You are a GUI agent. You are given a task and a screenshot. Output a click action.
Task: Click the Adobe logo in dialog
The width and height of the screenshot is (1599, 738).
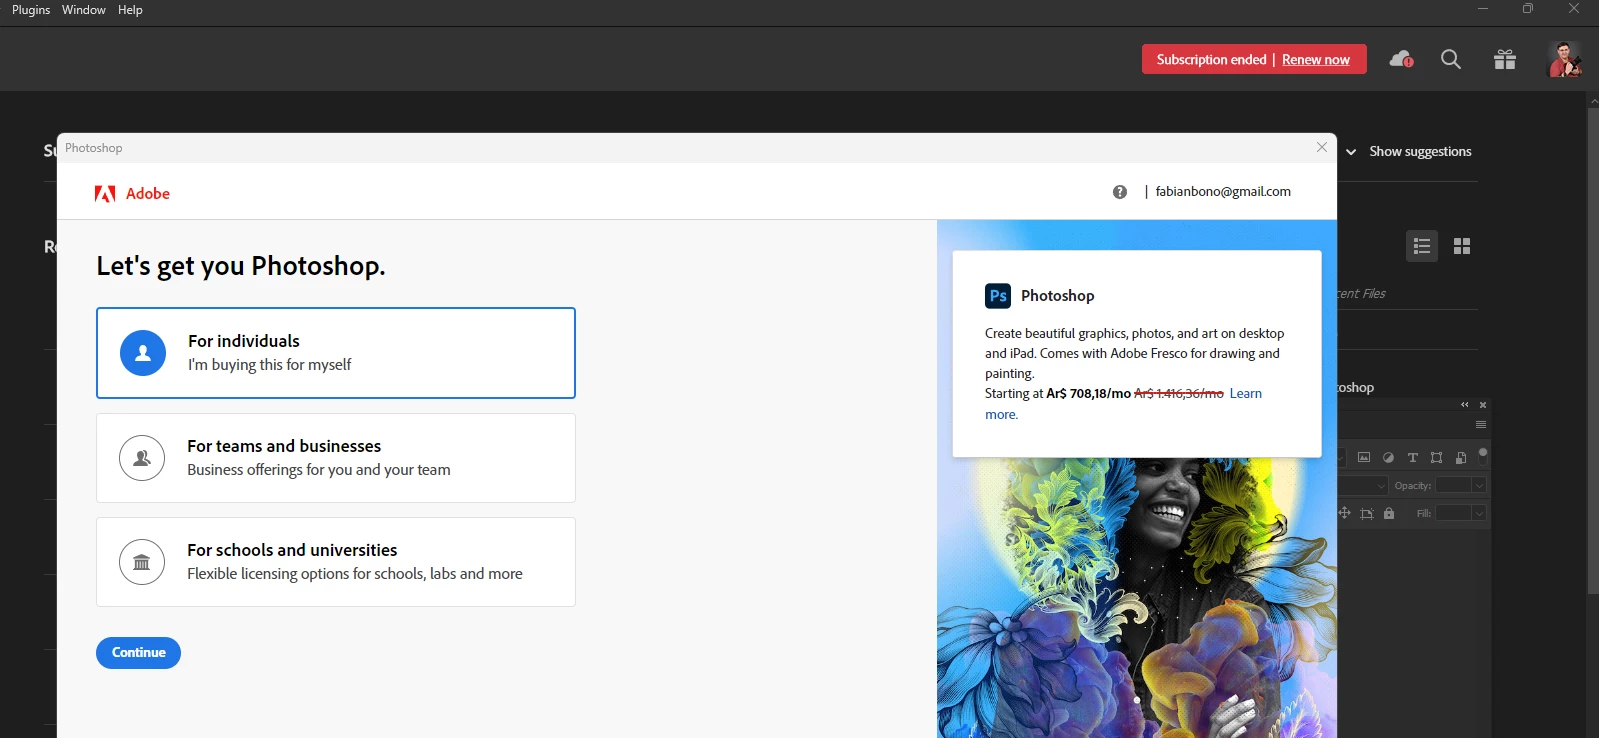tap(132, 194)
